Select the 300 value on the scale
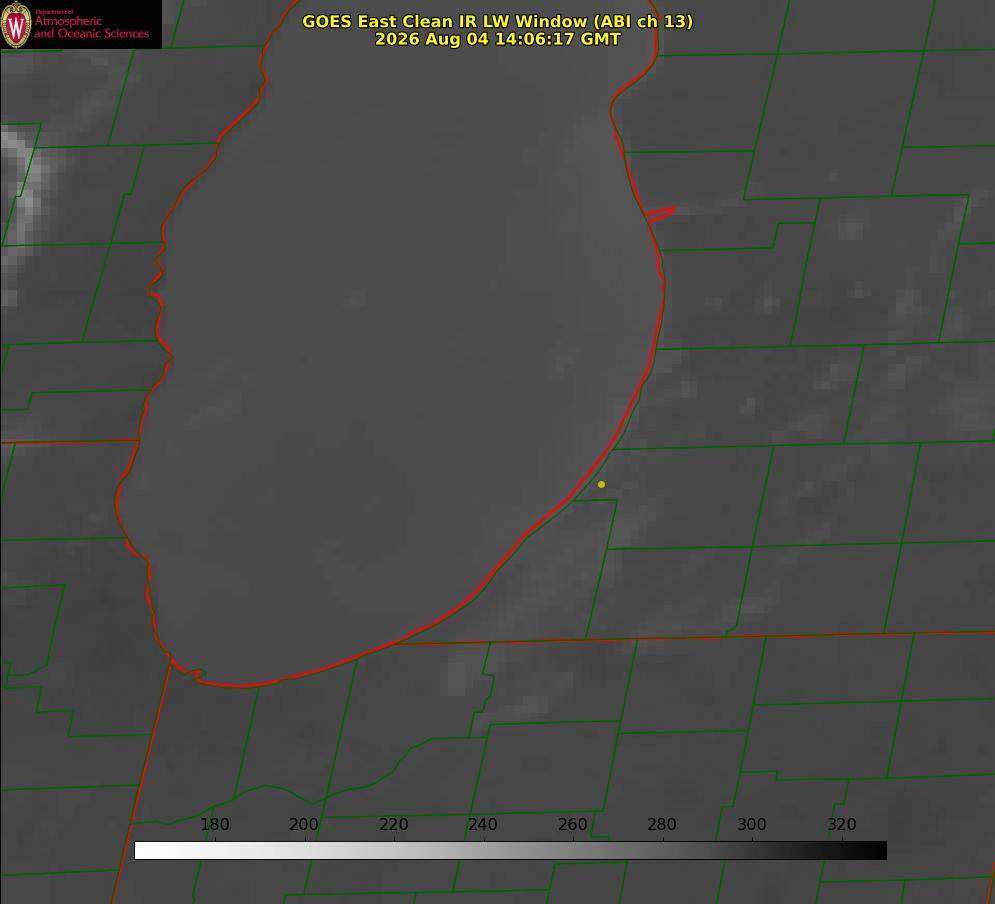Viewport: 995px width, 904px height. tap(752, 824)
